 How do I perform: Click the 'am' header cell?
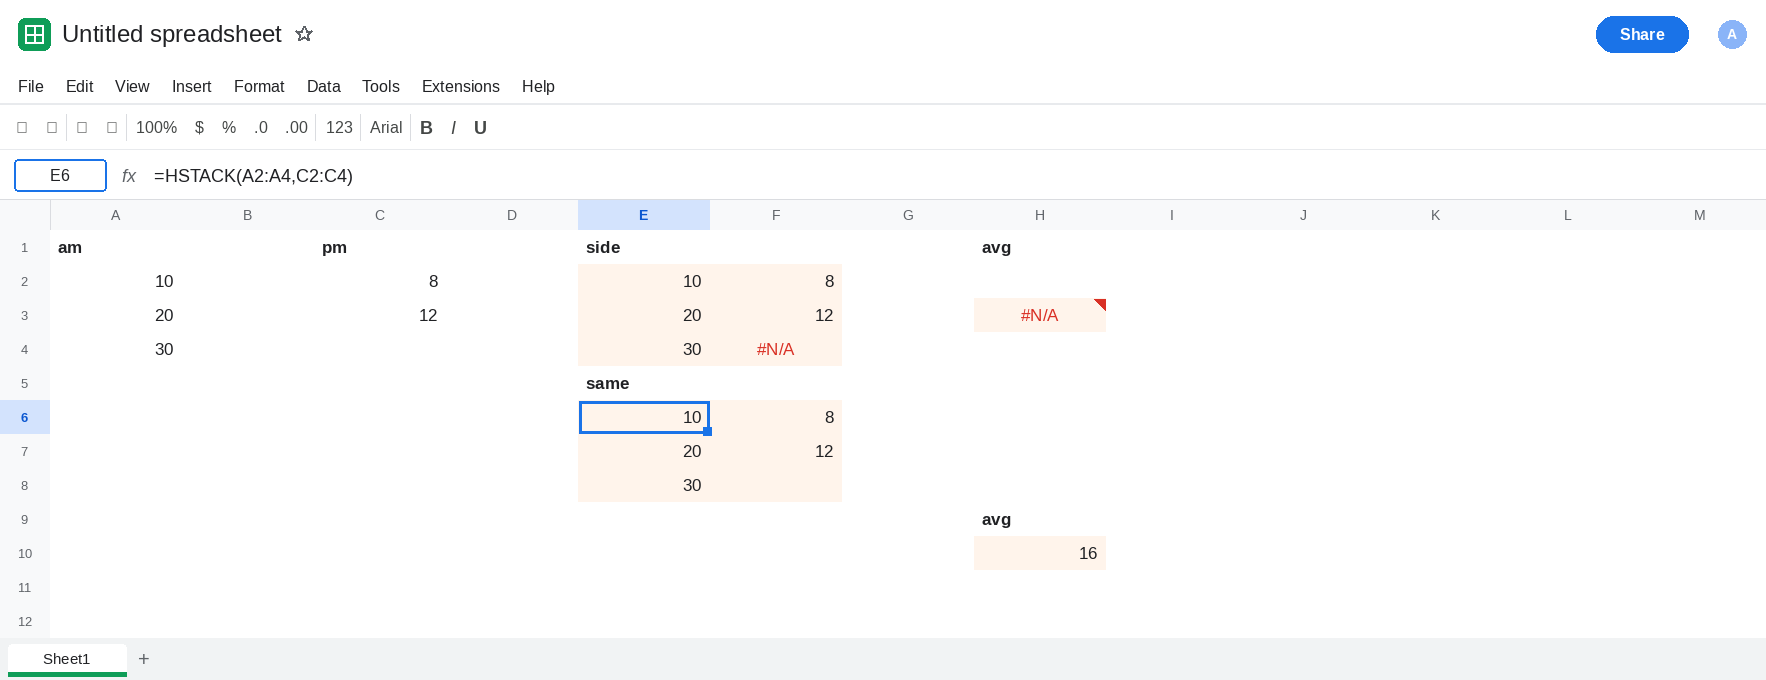(116, 247)
